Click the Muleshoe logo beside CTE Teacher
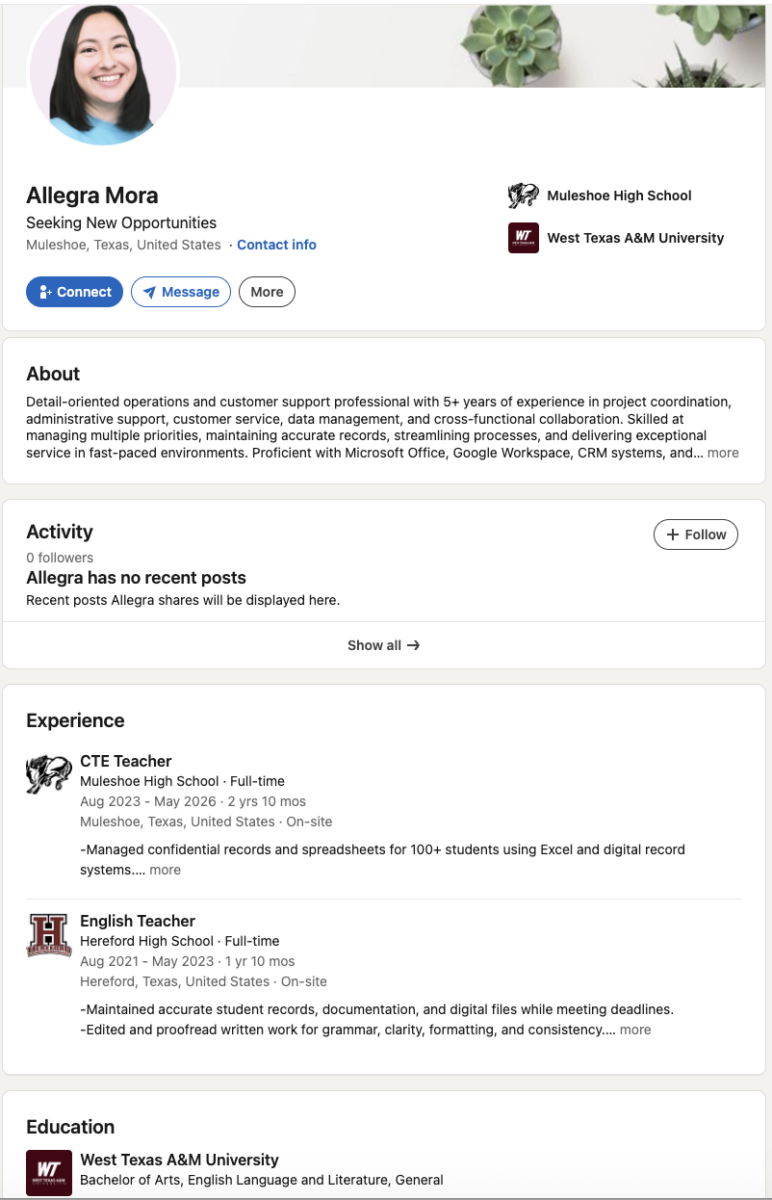 tap(49, 775)
